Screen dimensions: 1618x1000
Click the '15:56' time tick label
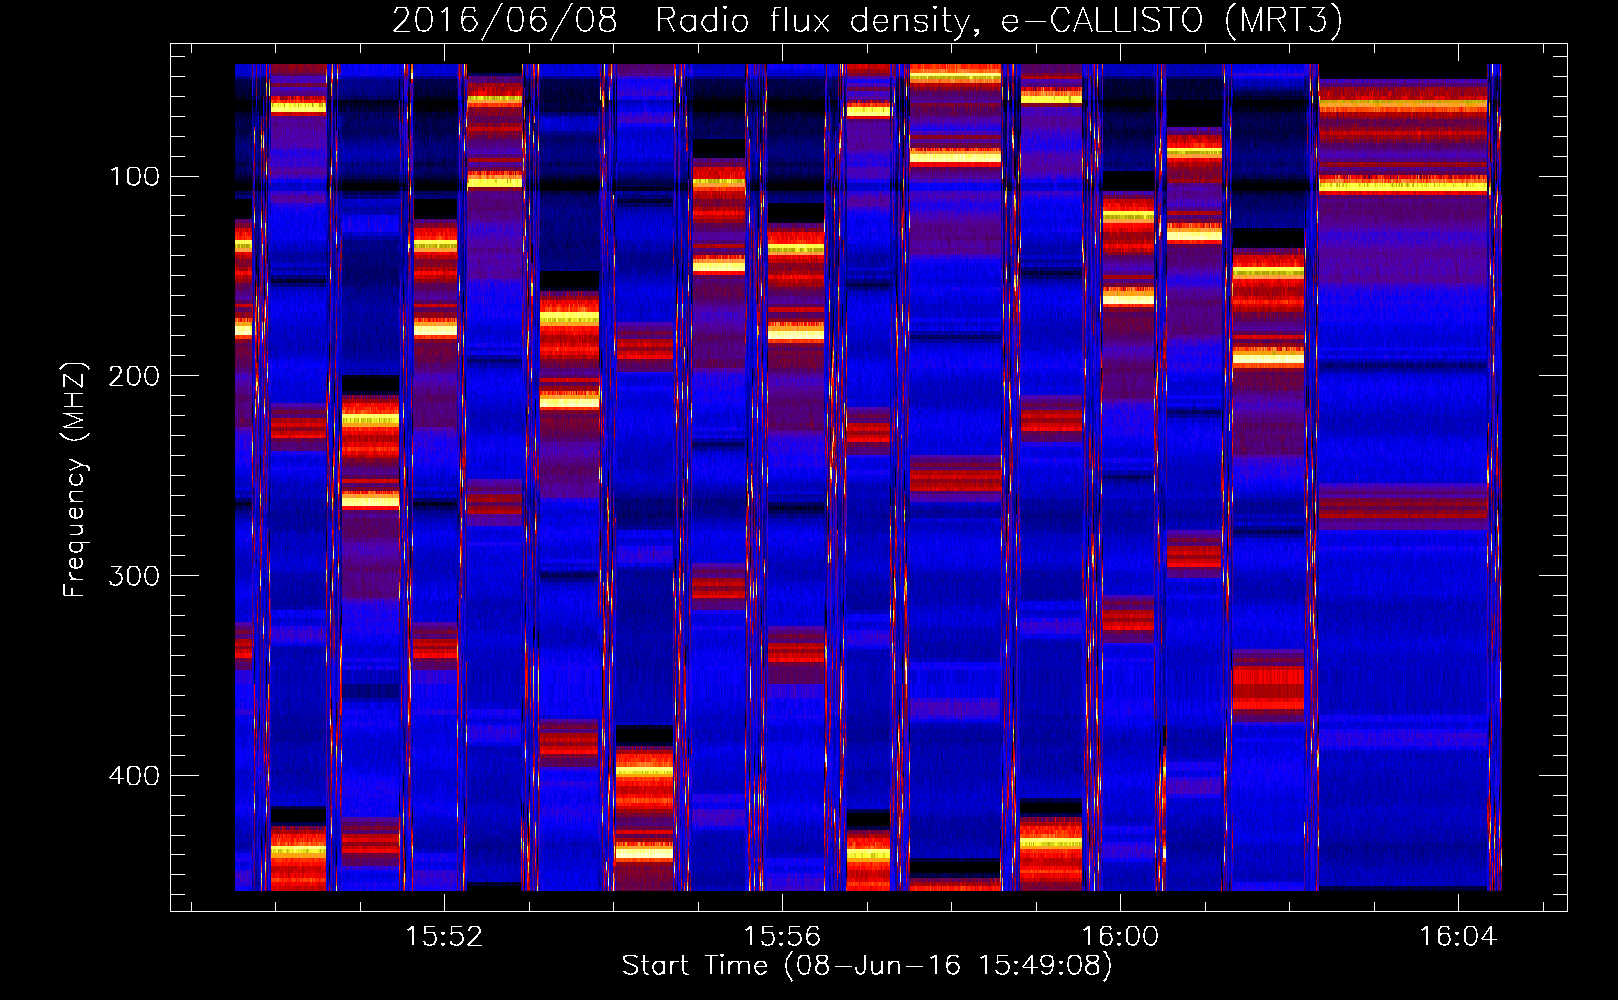782,936
